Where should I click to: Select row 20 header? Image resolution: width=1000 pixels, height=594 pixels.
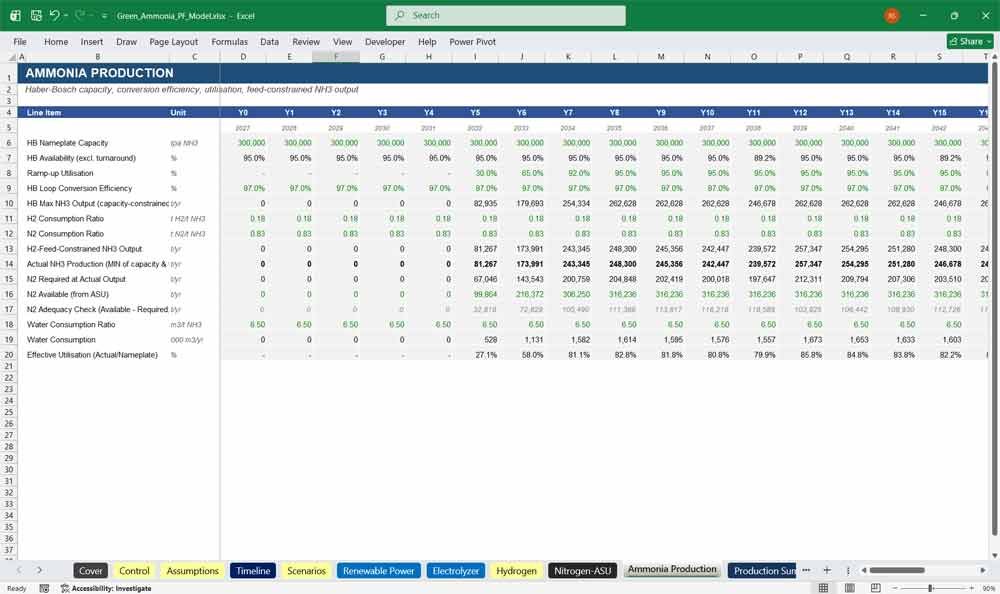[9, 355]
